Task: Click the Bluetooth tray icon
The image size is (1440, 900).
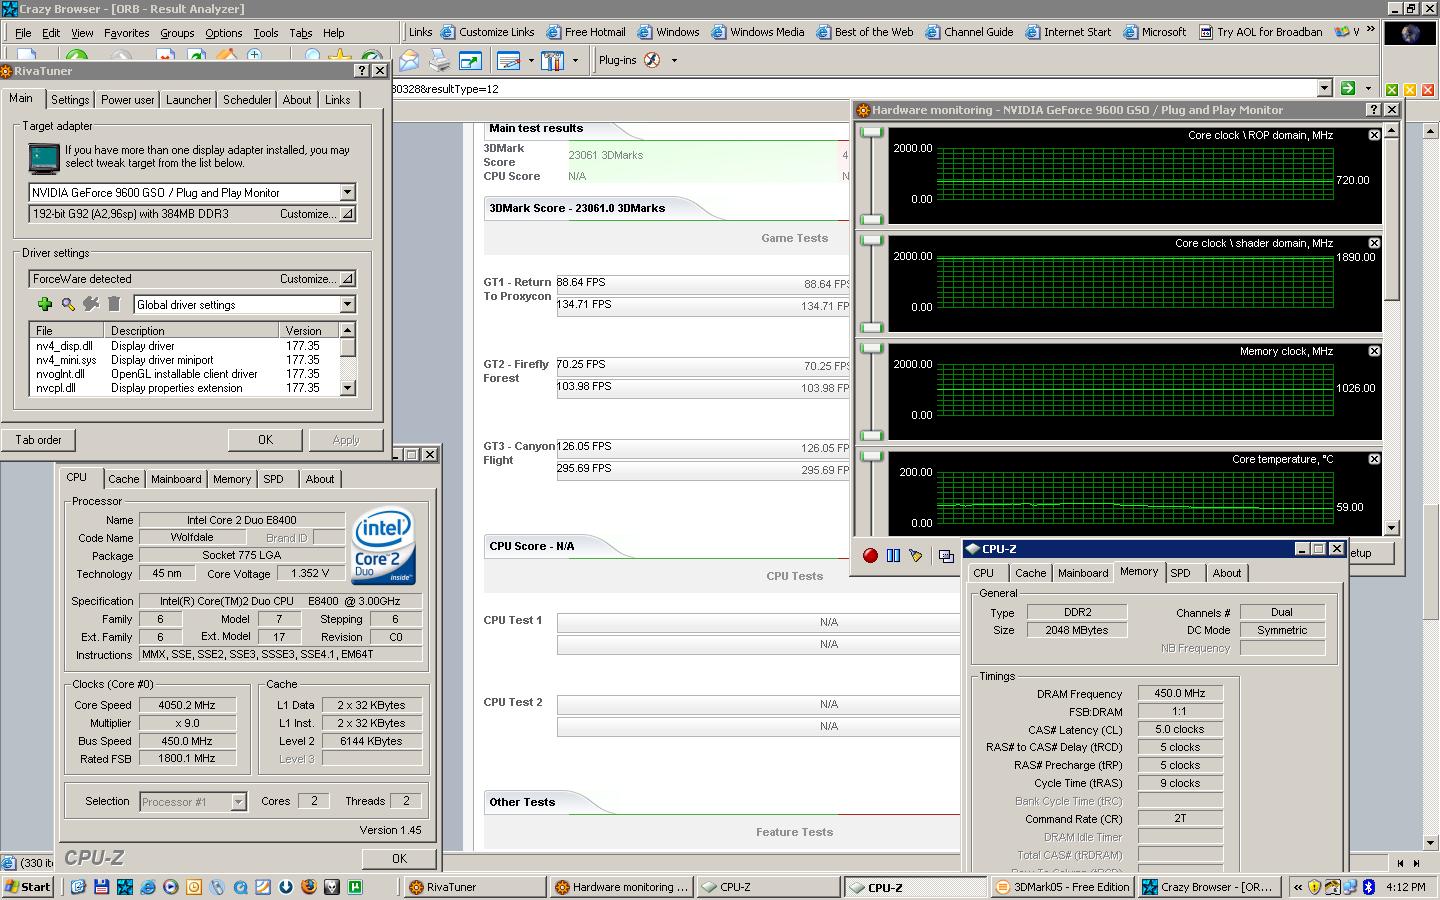Action: pos(1369,887)
